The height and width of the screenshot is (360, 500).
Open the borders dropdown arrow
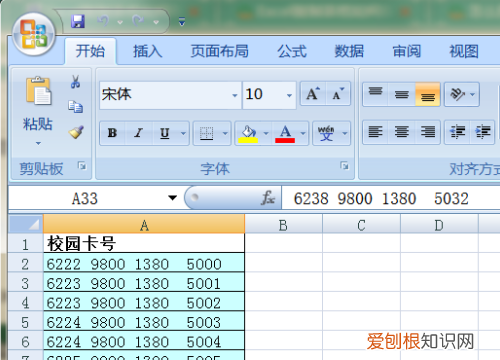point(225,133)
